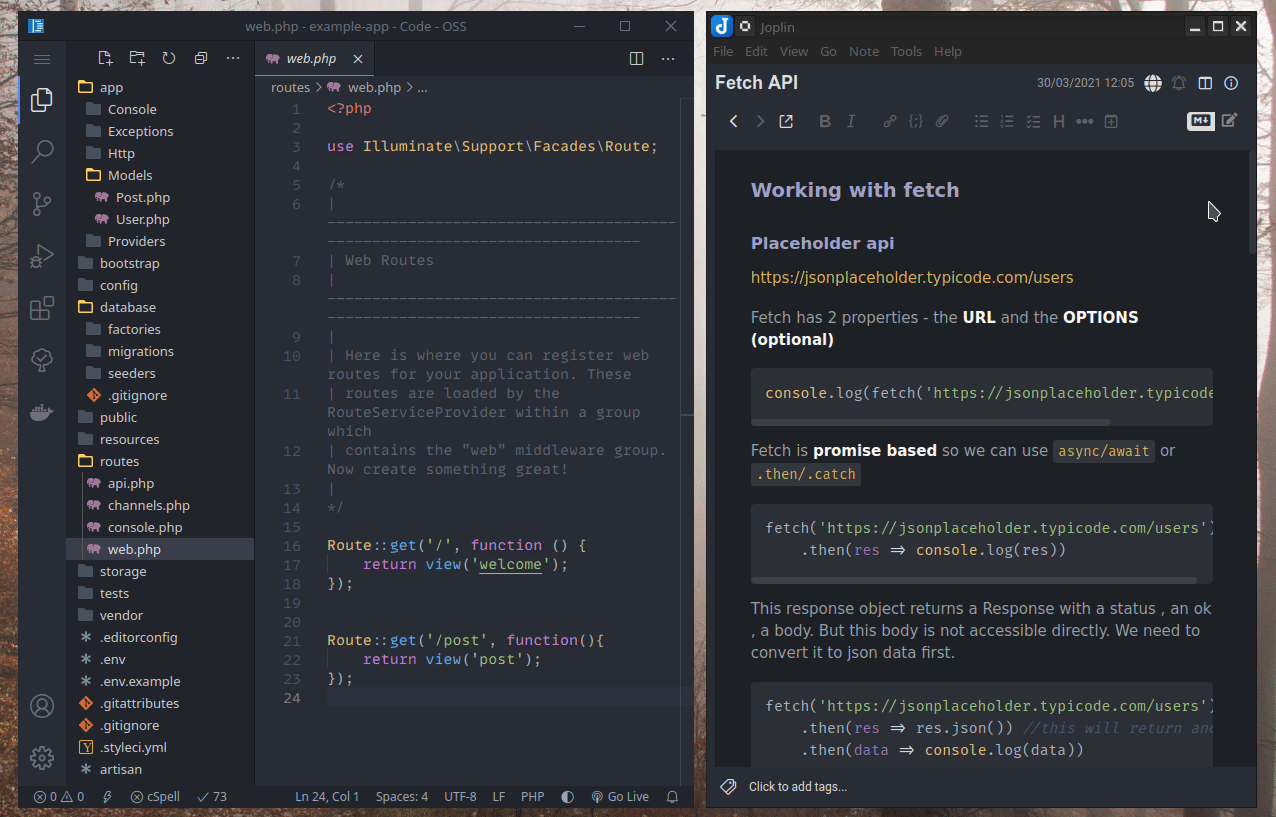1276x817 pixels.
Task: Open User.php in explorer
Action: pyautogui.click(x=142, y=219)
